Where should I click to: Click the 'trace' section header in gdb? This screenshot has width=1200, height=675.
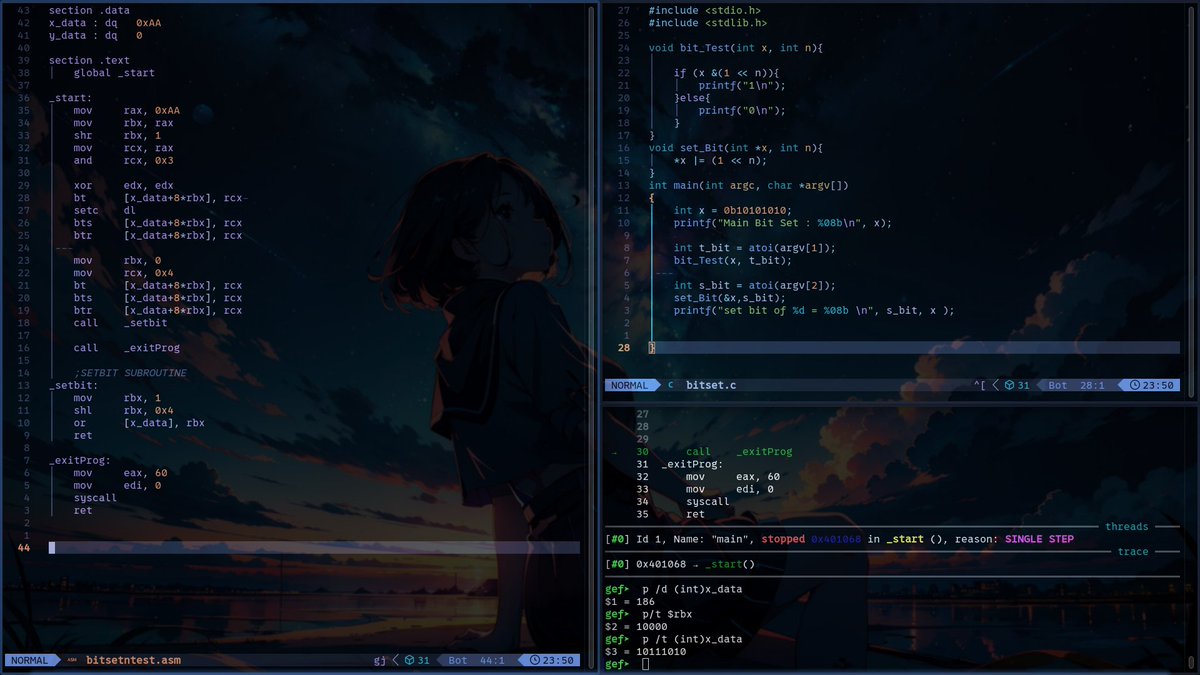[1133, 552]
